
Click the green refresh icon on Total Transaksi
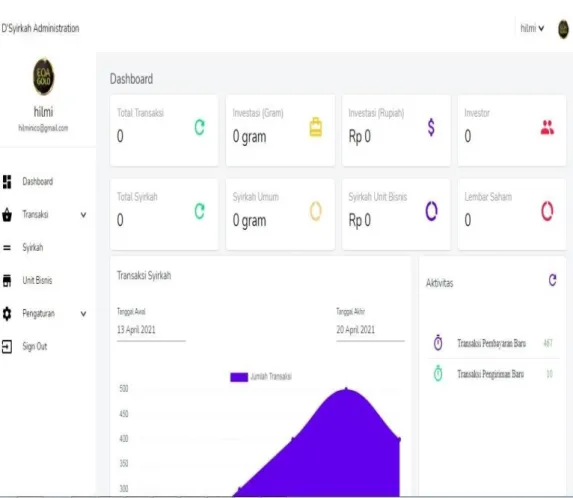point(200,128)
